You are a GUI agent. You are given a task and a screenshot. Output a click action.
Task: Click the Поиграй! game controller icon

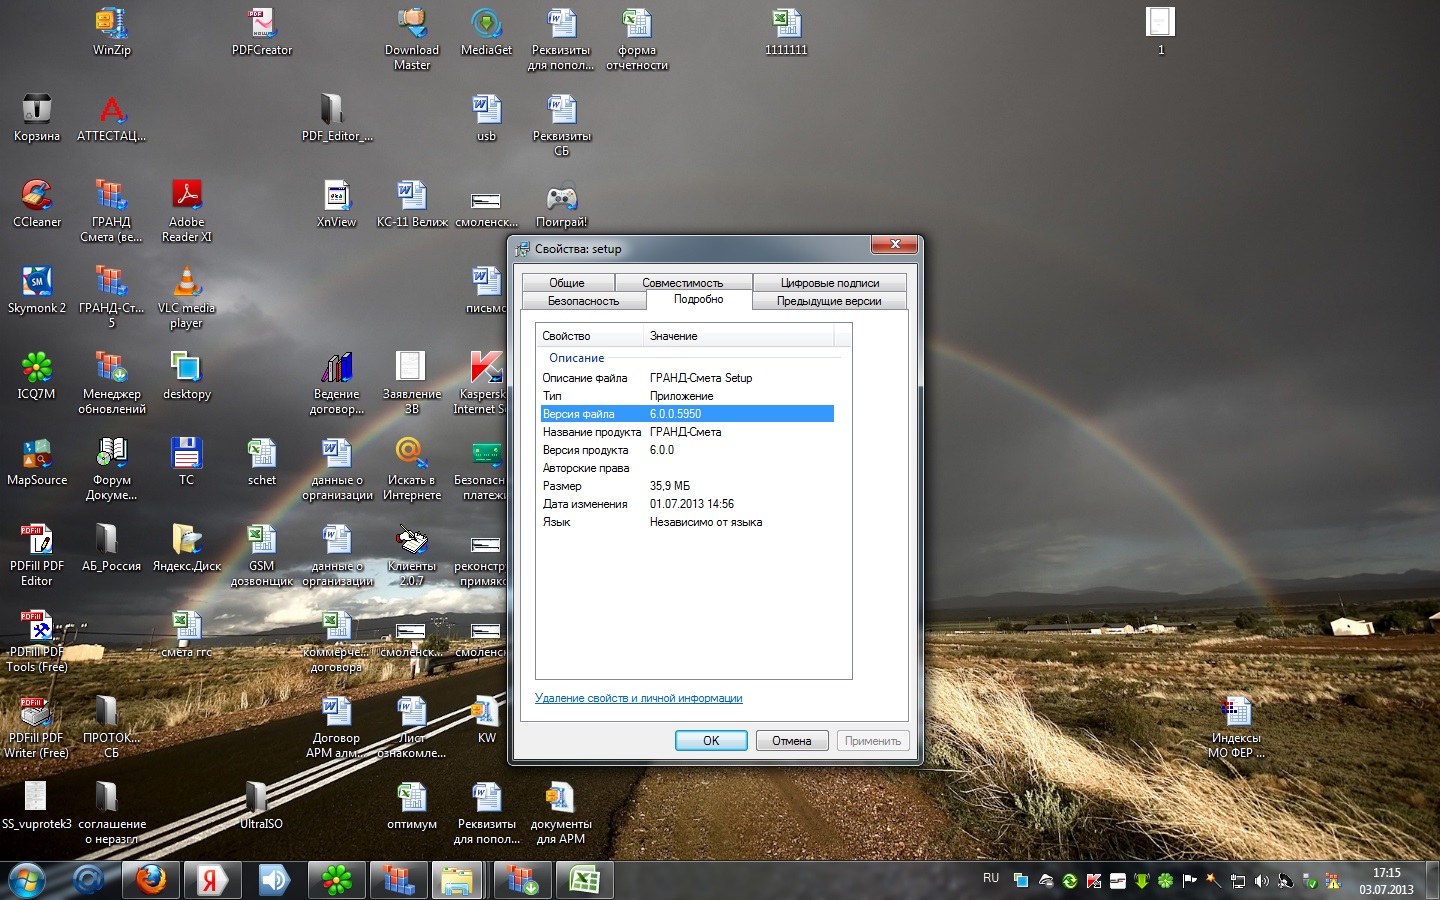coord(561,203)
